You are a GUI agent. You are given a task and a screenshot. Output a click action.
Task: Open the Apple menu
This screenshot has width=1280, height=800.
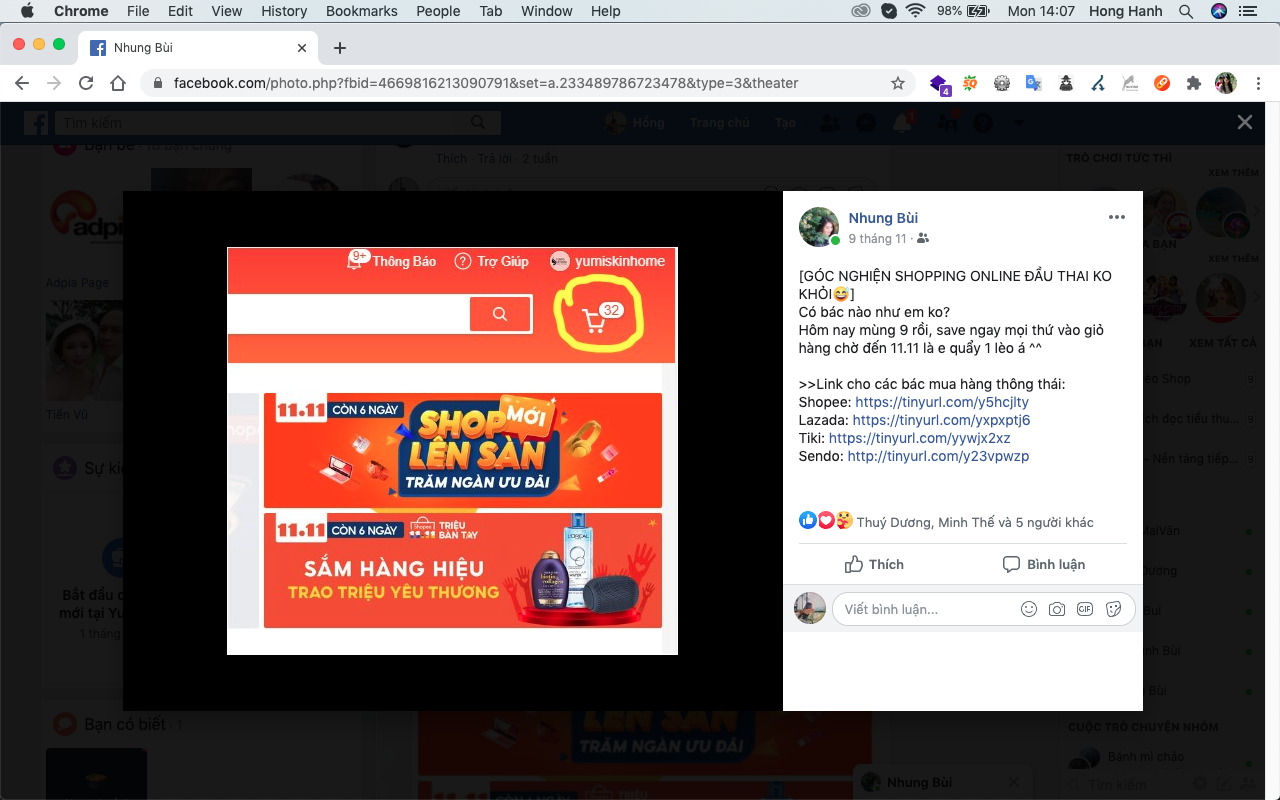27,11
